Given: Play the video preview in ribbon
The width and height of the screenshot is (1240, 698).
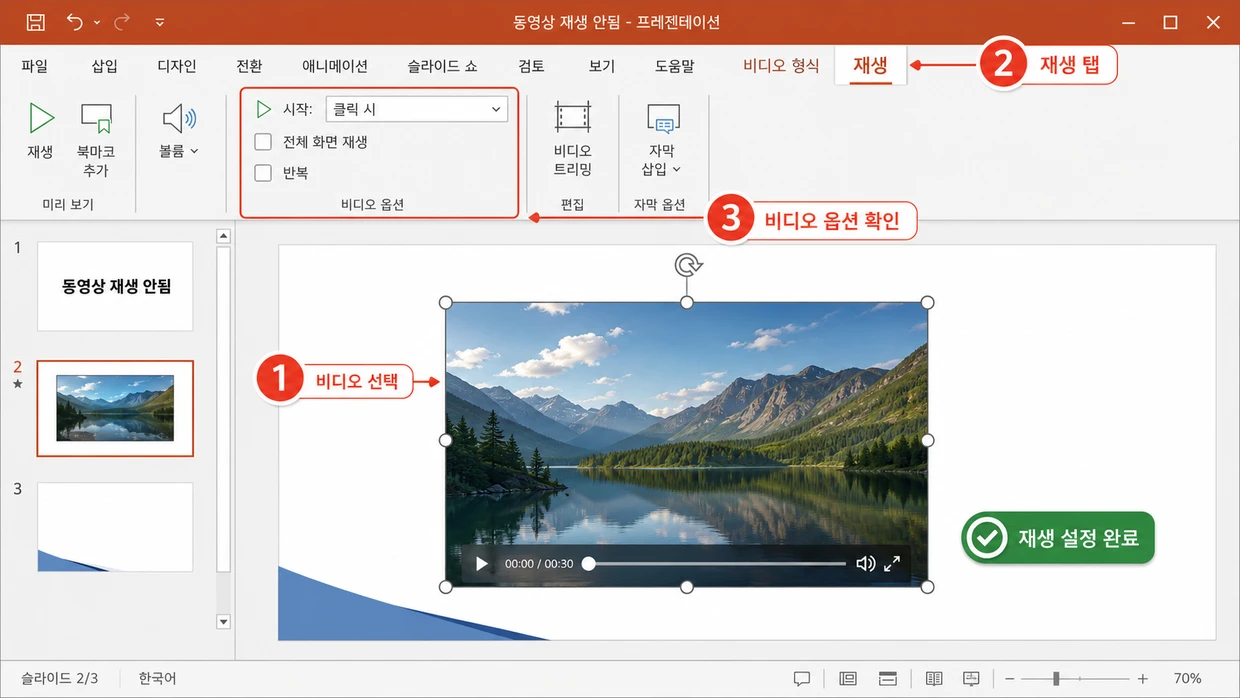Looking at the screenshot, I should 40,131.
